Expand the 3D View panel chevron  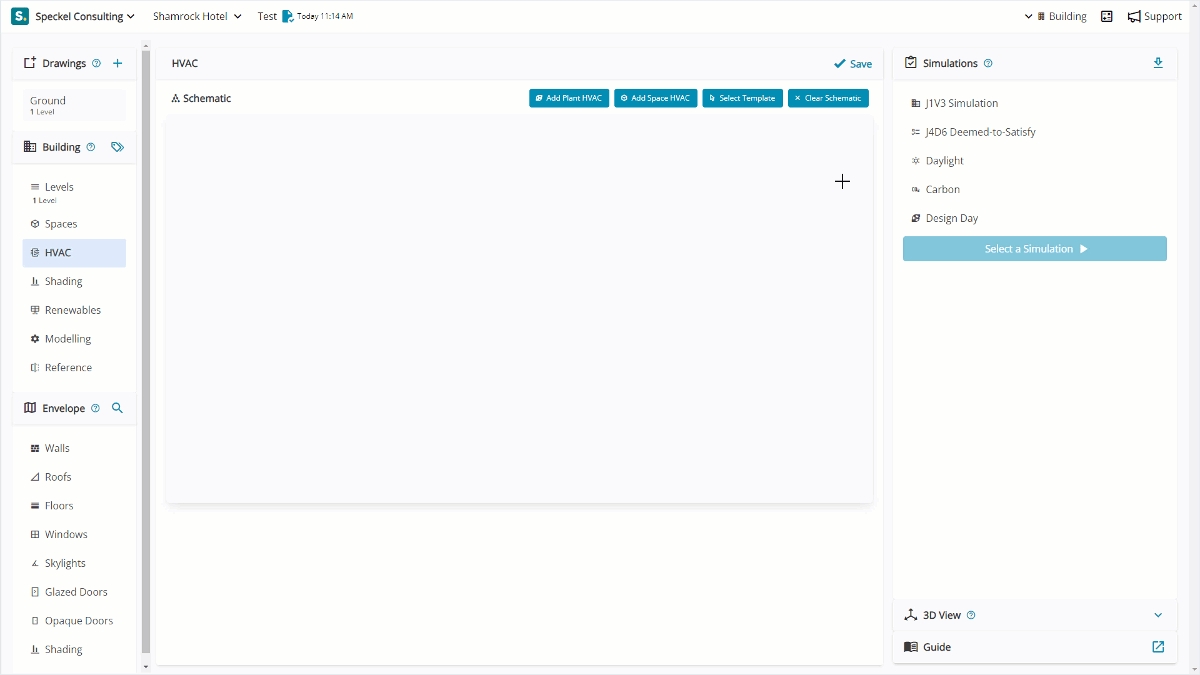click(1158, 615)
